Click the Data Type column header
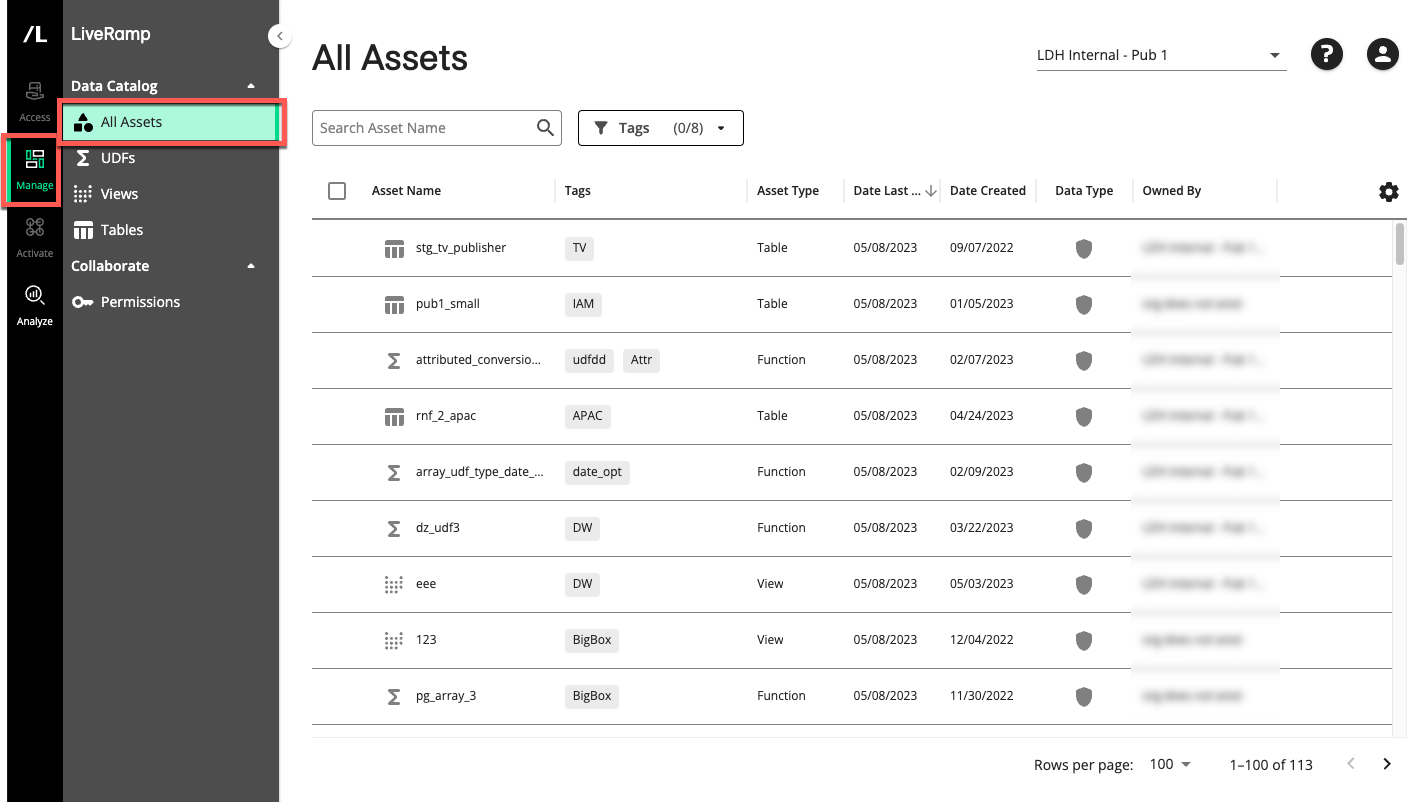This screenshot has height=802, width=1424. 1084,191
